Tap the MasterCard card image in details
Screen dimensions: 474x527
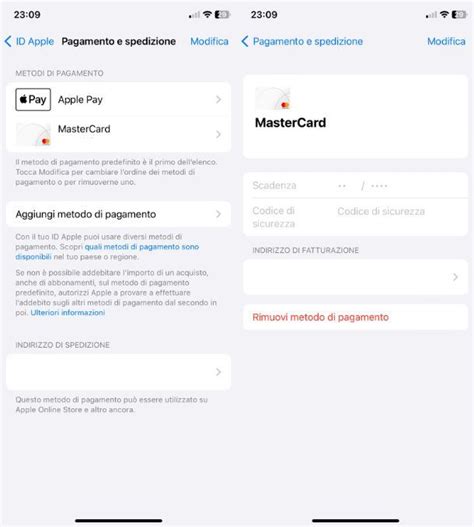[273, 98]
